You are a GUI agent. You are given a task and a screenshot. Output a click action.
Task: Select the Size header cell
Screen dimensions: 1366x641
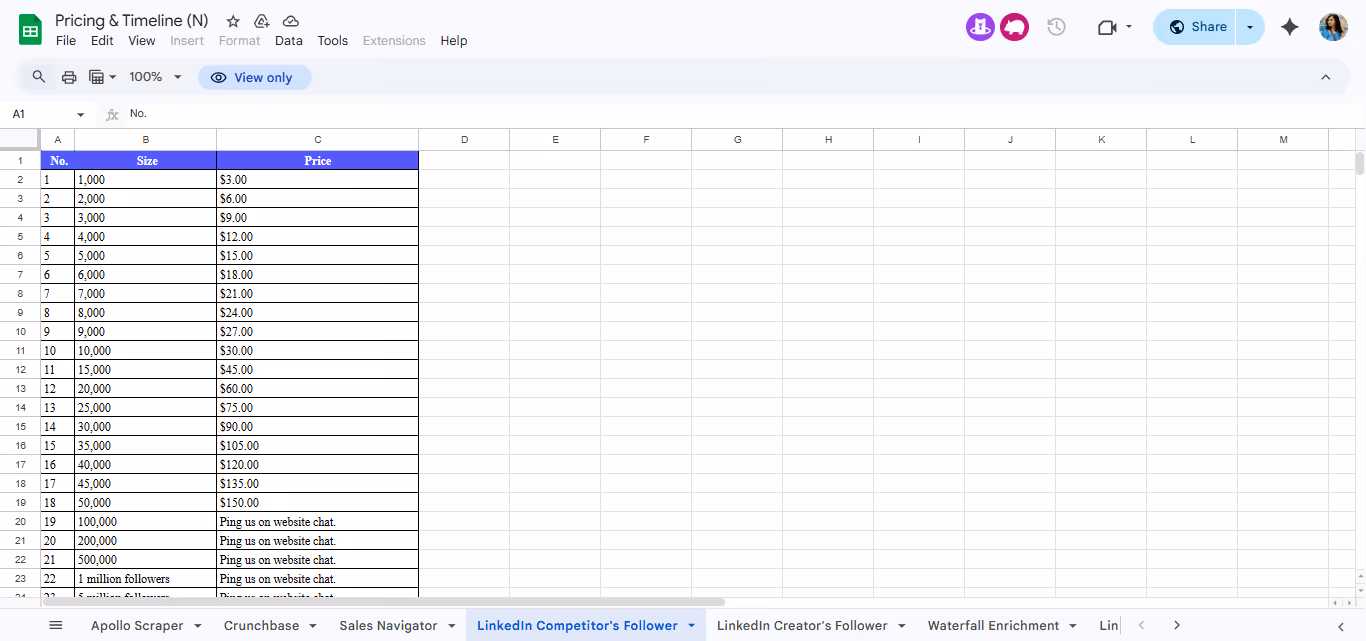coord(146,161)
